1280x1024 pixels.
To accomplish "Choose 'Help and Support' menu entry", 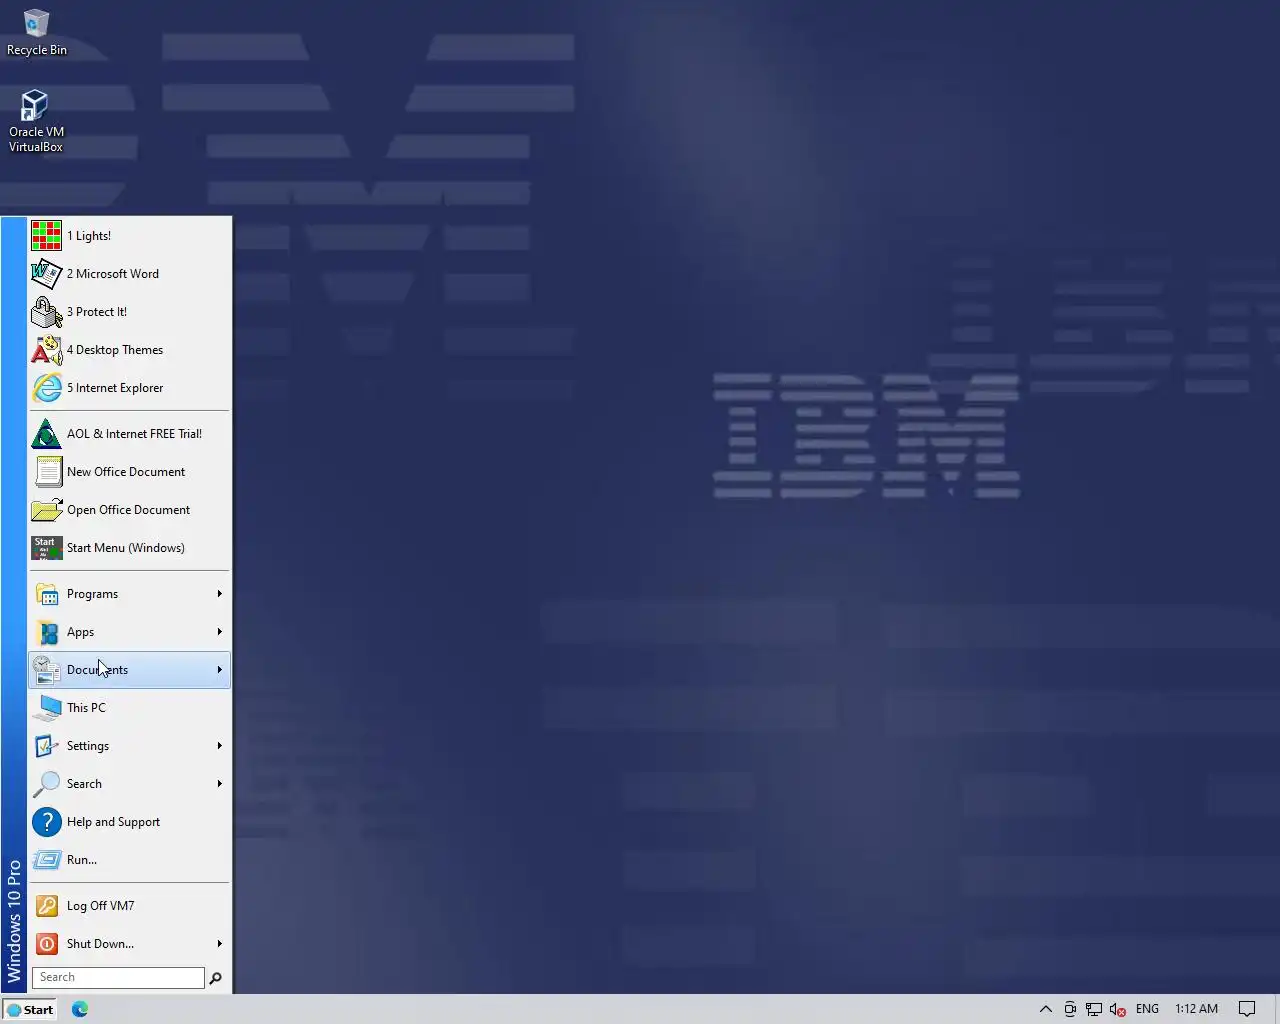I will tap(130, 822).
